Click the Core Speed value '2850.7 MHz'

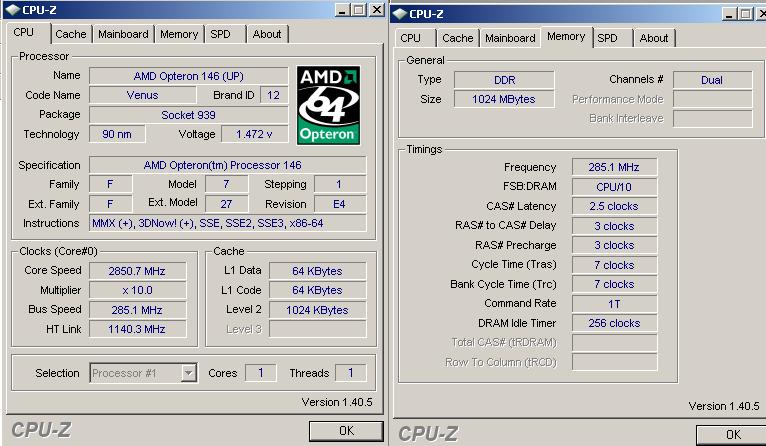[x=137, y=271]
